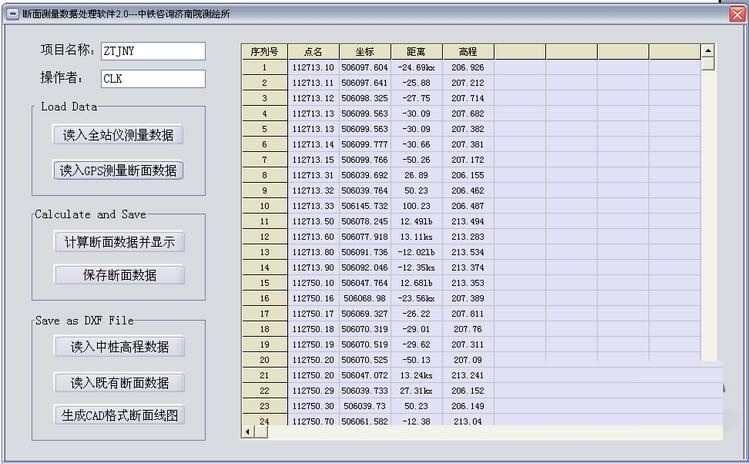
Task: Select row header 3 in the table
Action: 264,98
